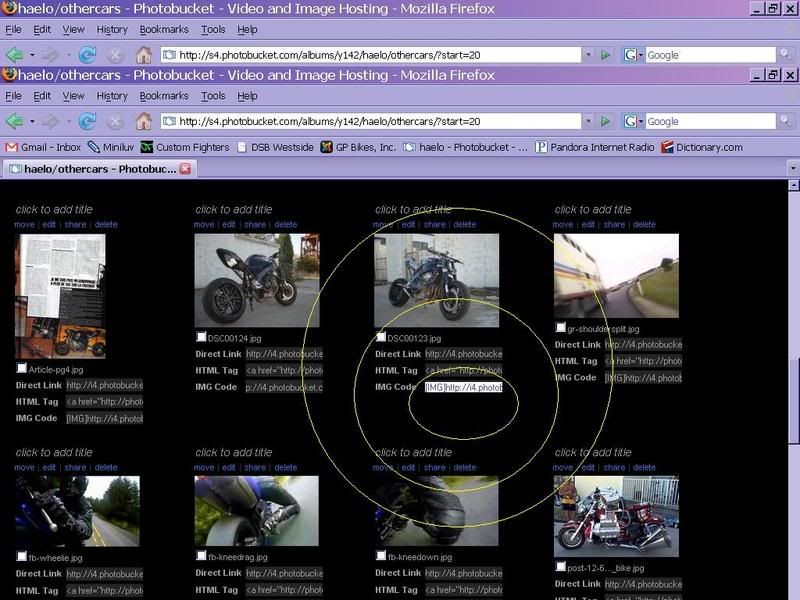This screenshot has width=800, height=600.
Task: Open the Dictionary.com bookmark
Action: tap(701, 147)
